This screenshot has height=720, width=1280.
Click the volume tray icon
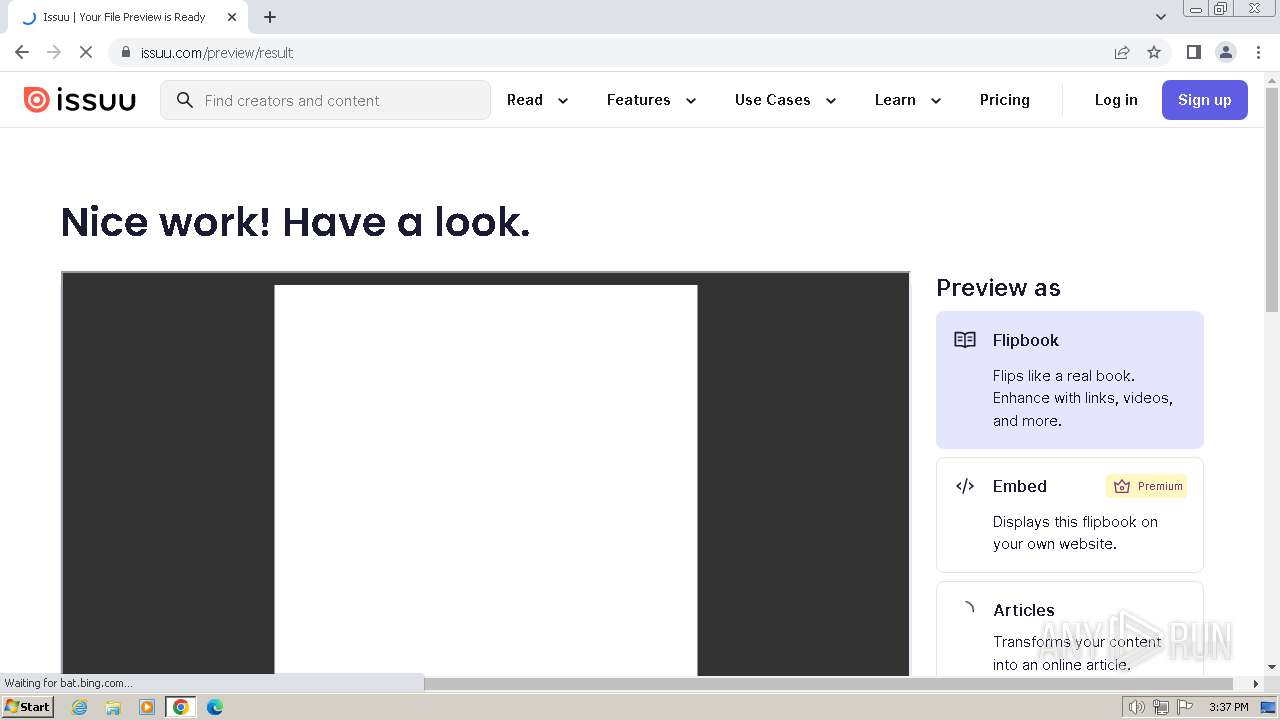(1136, 707)
